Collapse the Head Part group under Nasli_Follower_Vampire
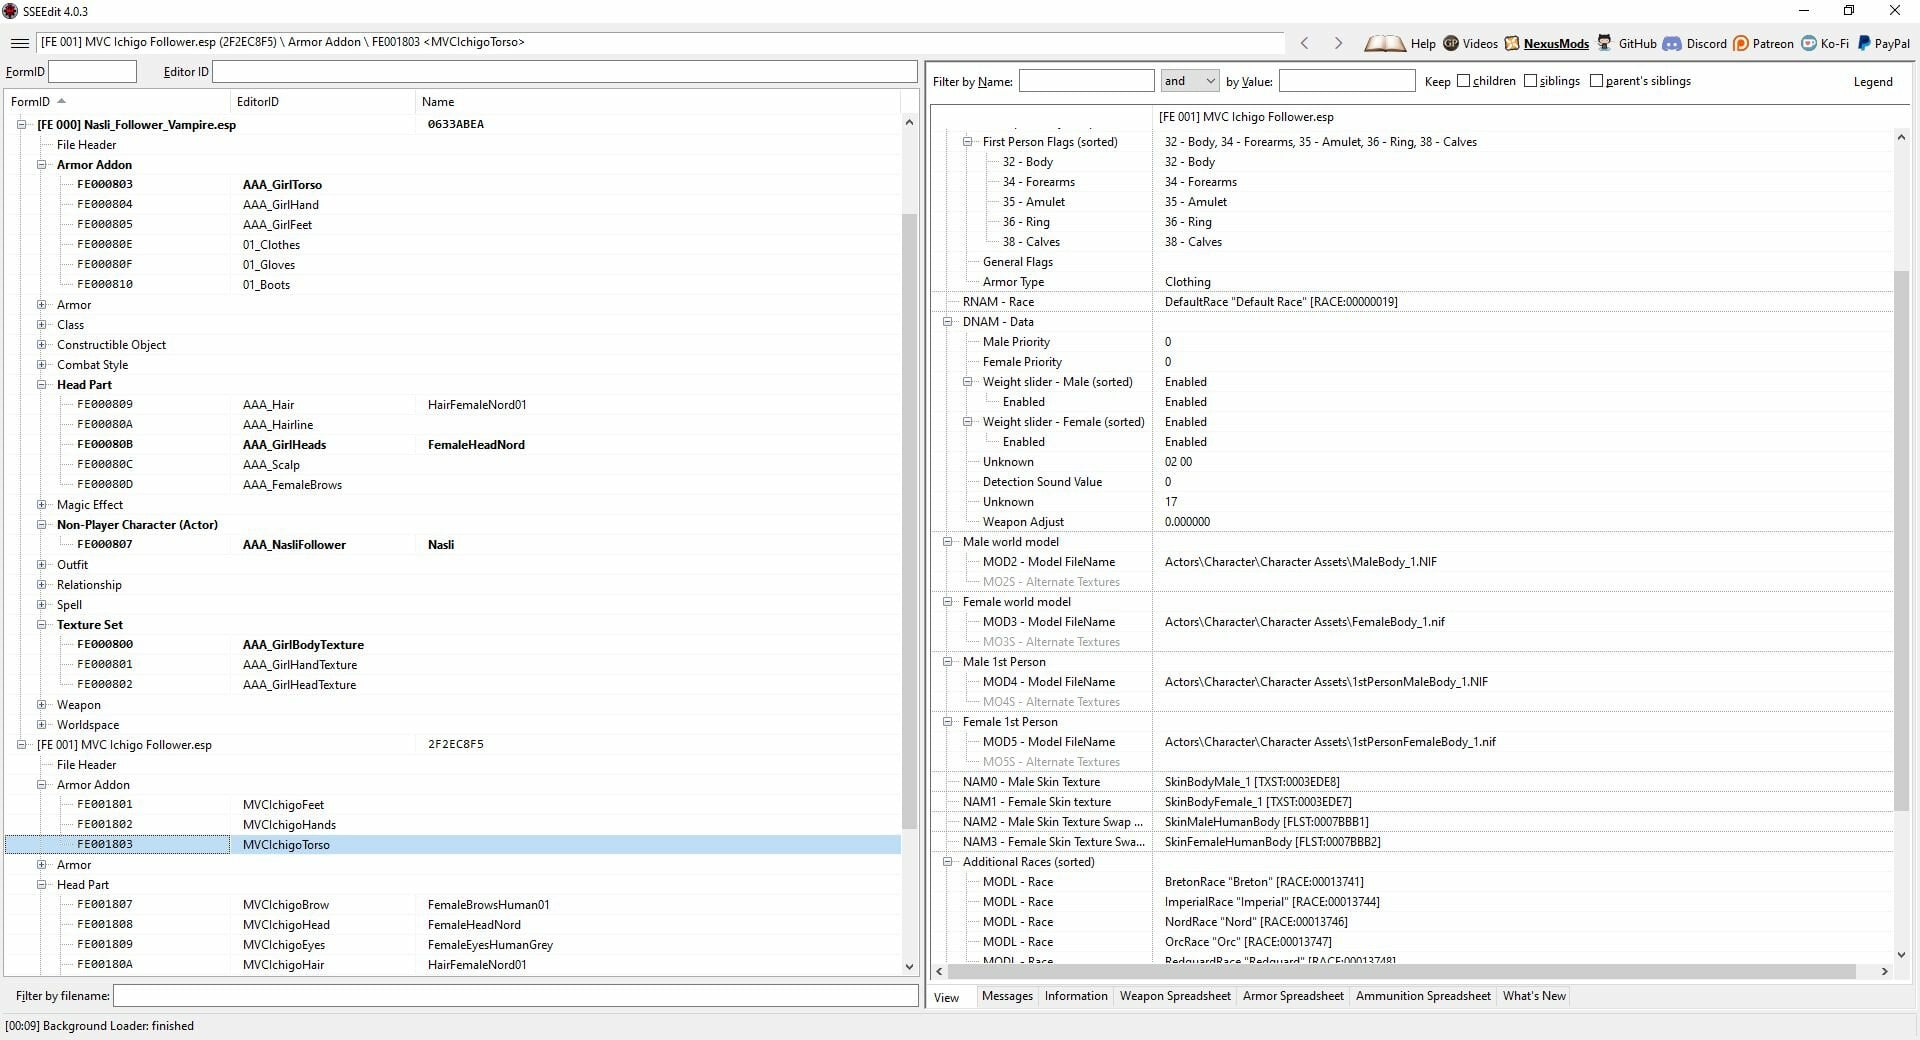 [x=42, y=385]
